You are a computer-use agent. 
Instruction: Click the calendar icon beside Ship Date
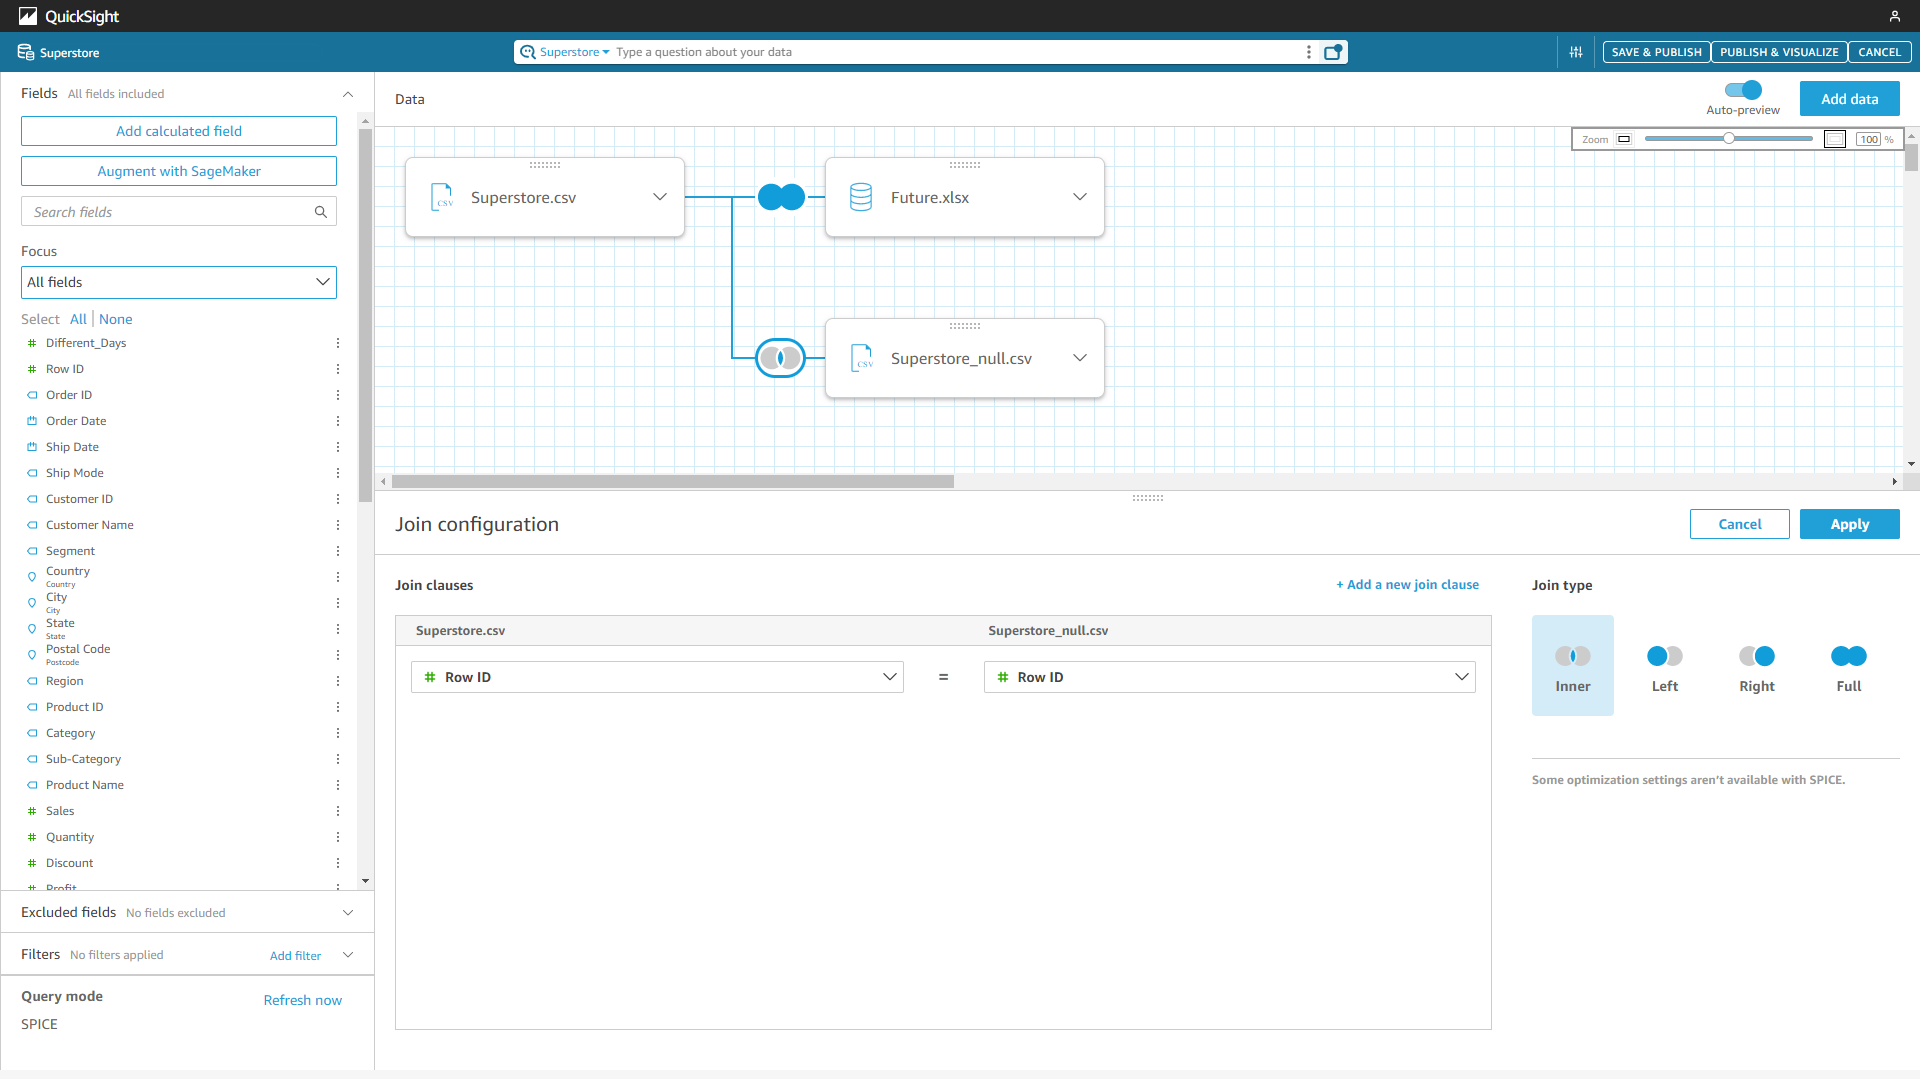pos(32,447)
